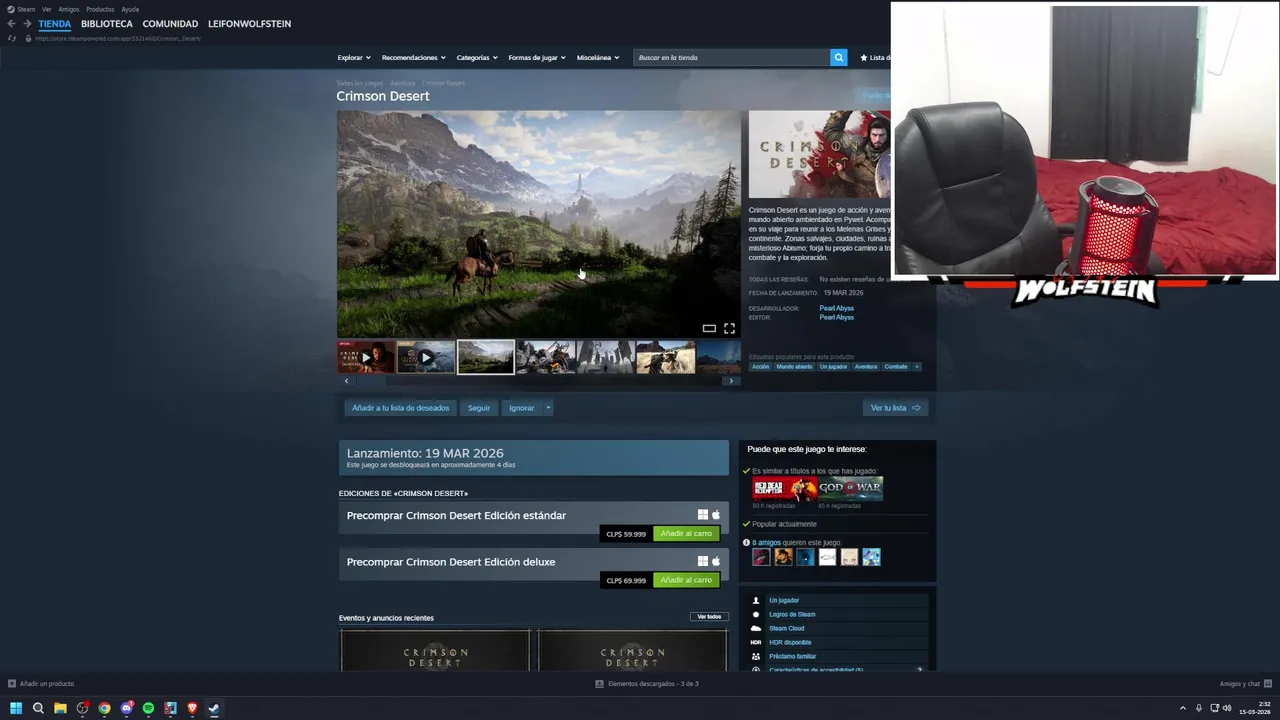Screen dimensions: 1280x720
Task: Click the Steam taskbar icon
Action: coord(213,708)
